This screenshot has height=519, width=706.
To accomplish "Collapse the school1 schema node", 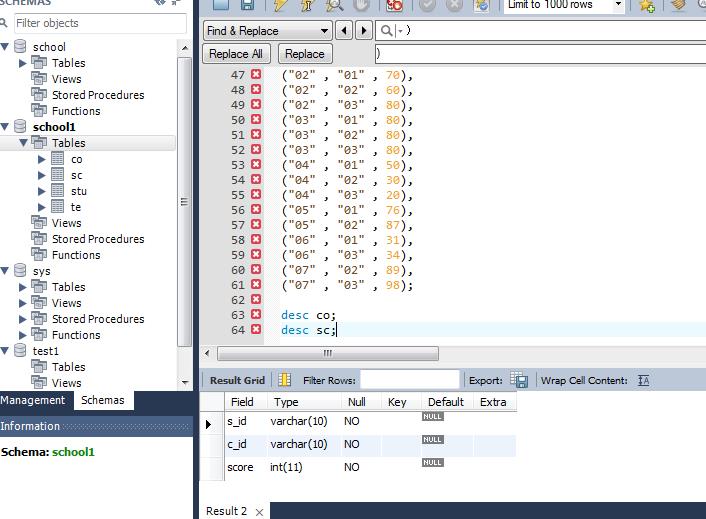I will 5,127.
